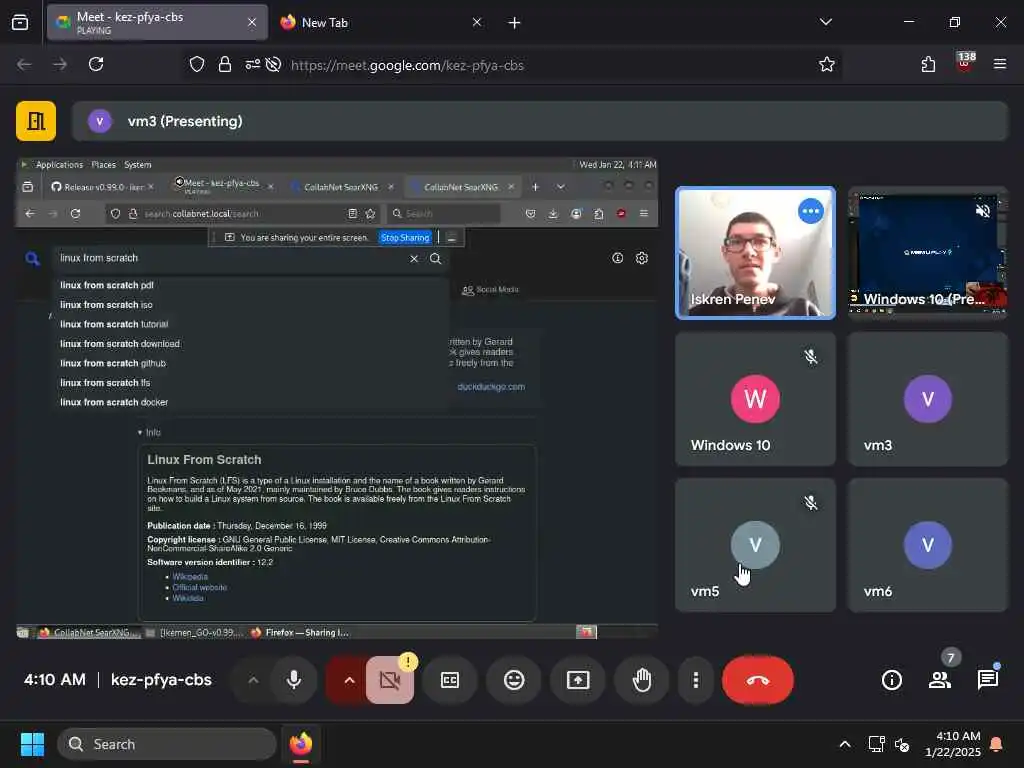Open meeting details info icon
The image size is (1024, 768).
pos(891,680)
